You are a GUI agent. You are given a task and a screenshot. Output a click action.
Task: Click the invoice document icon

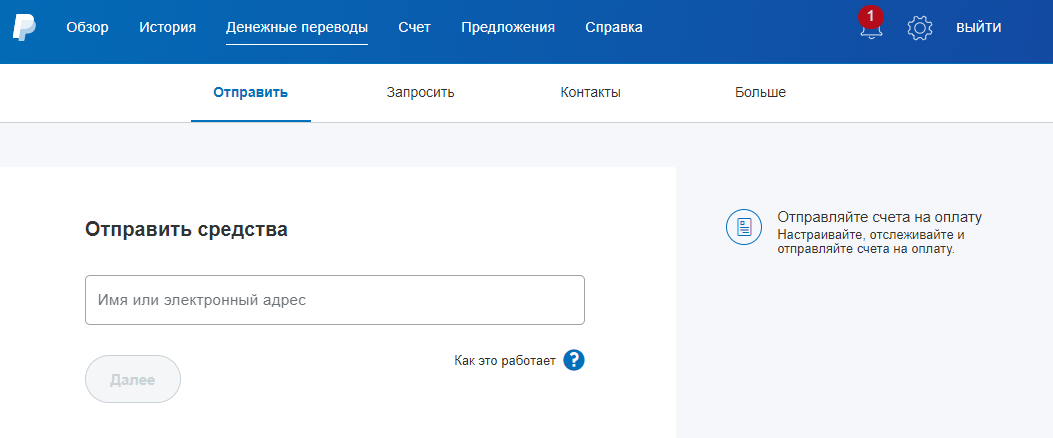point(743,227)
